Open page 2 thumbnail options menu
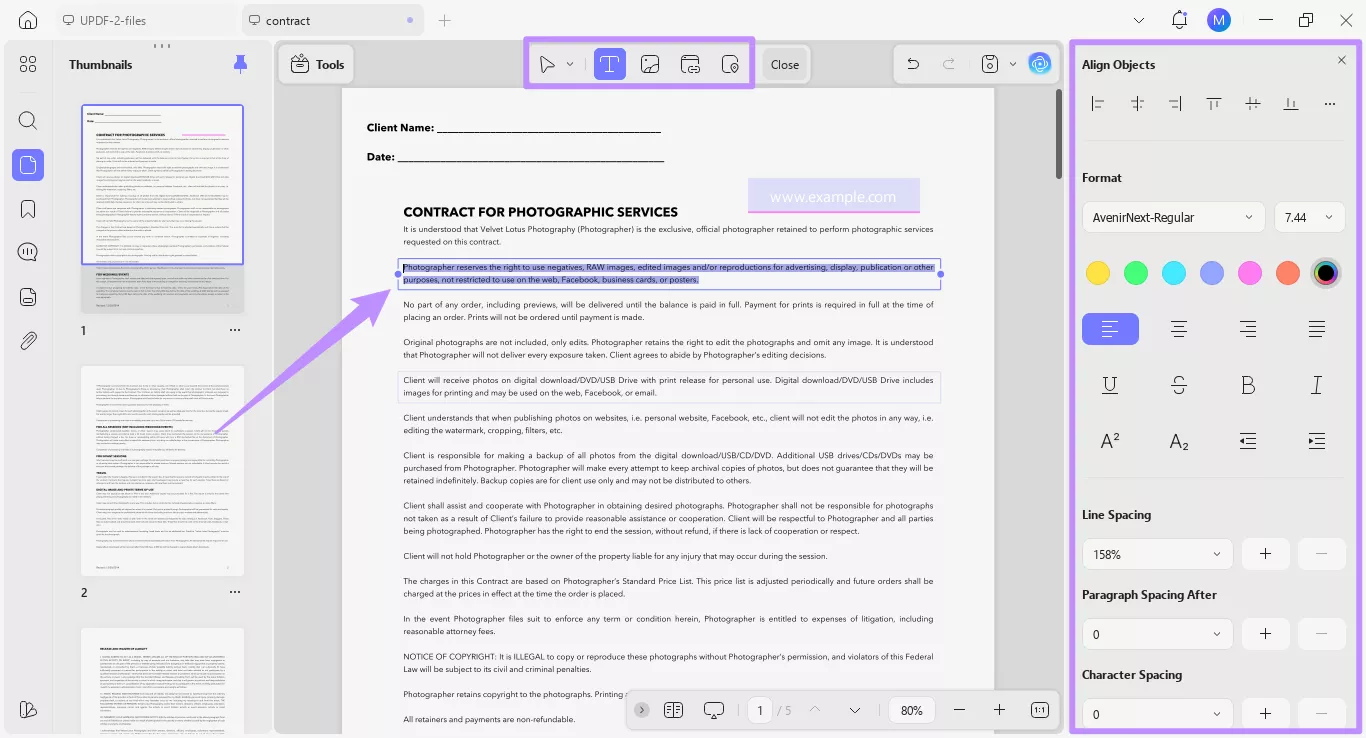This screenshot has width=1366, height=738. tap(234, 592)
